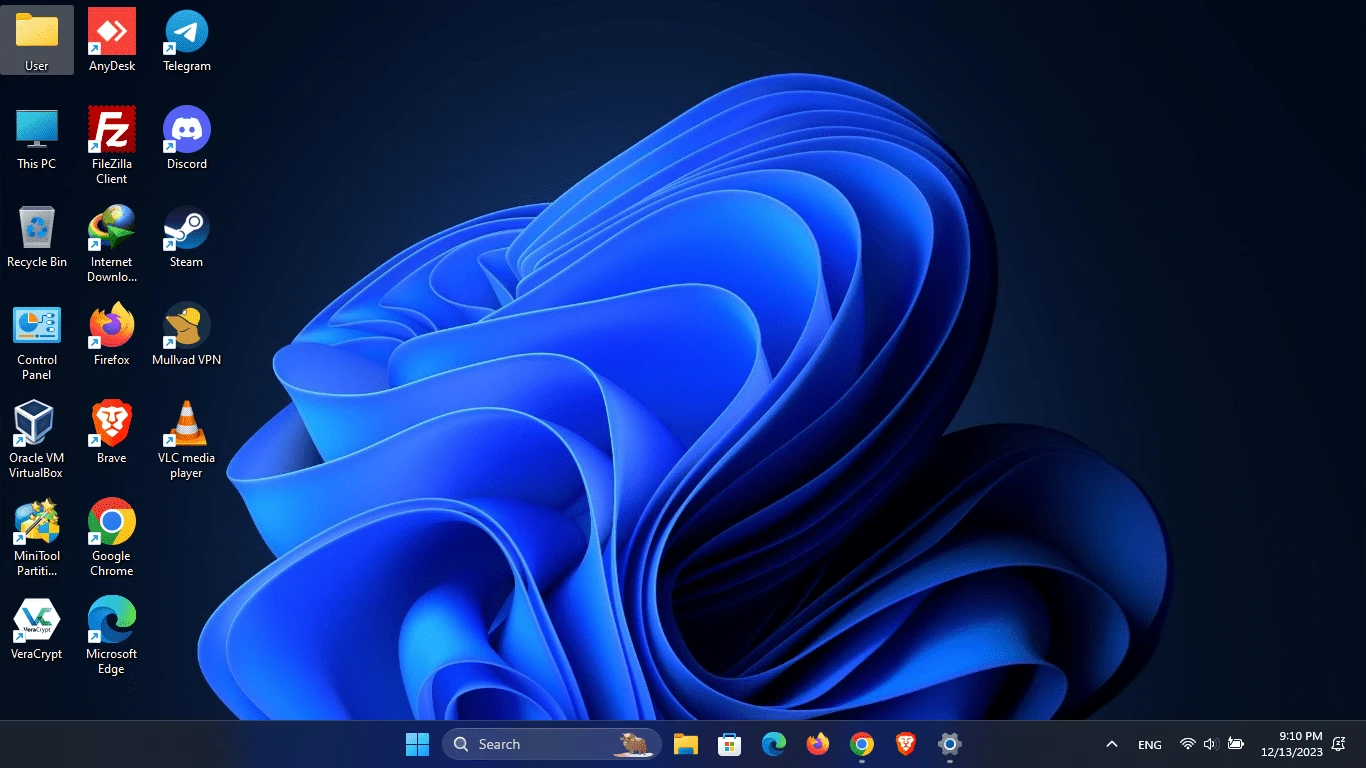Screen dimensions: 1366x768
Task: Open Internet Download Manager
Action: (111, 228)
